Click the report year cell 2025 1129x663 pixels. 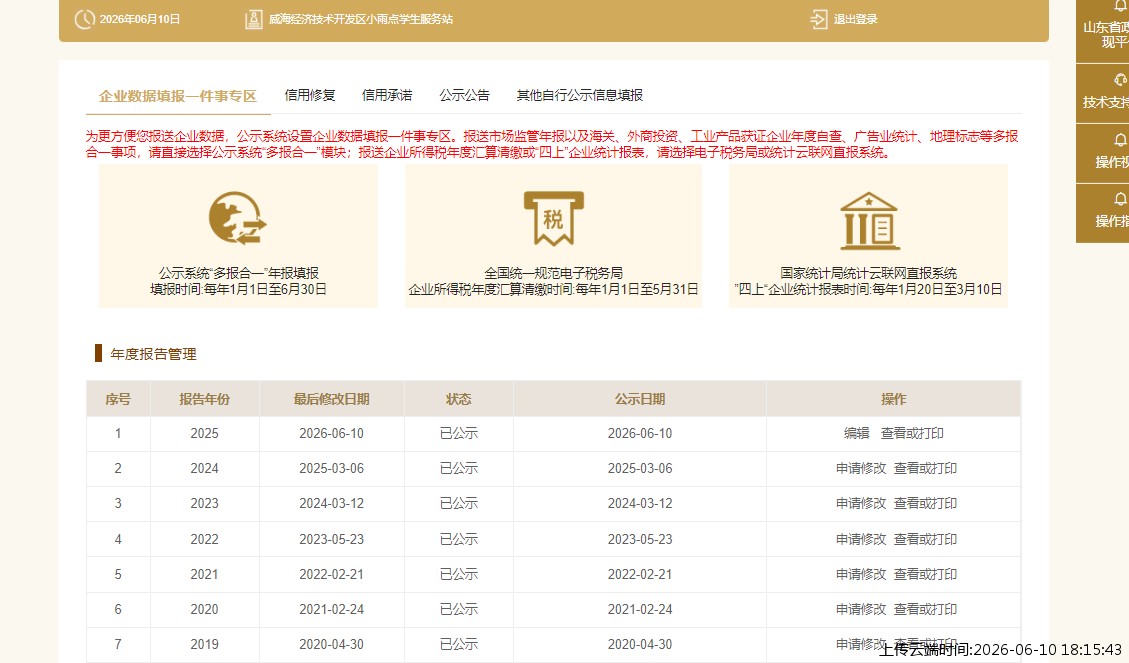204,433
